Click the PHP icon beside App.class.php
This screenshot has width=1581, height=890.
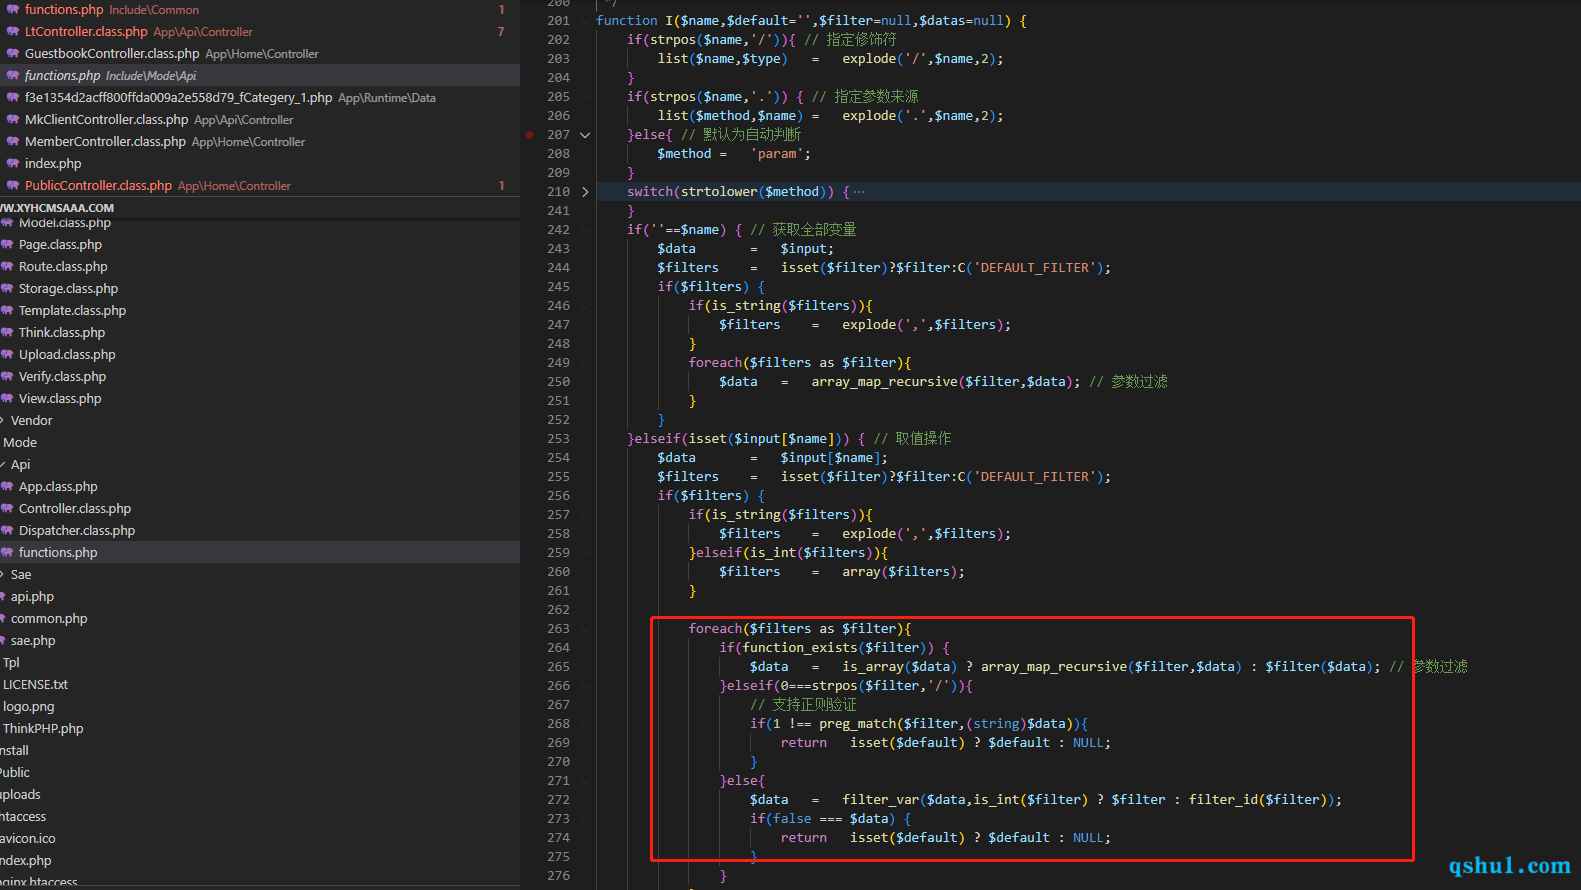[x=7, y=486]
